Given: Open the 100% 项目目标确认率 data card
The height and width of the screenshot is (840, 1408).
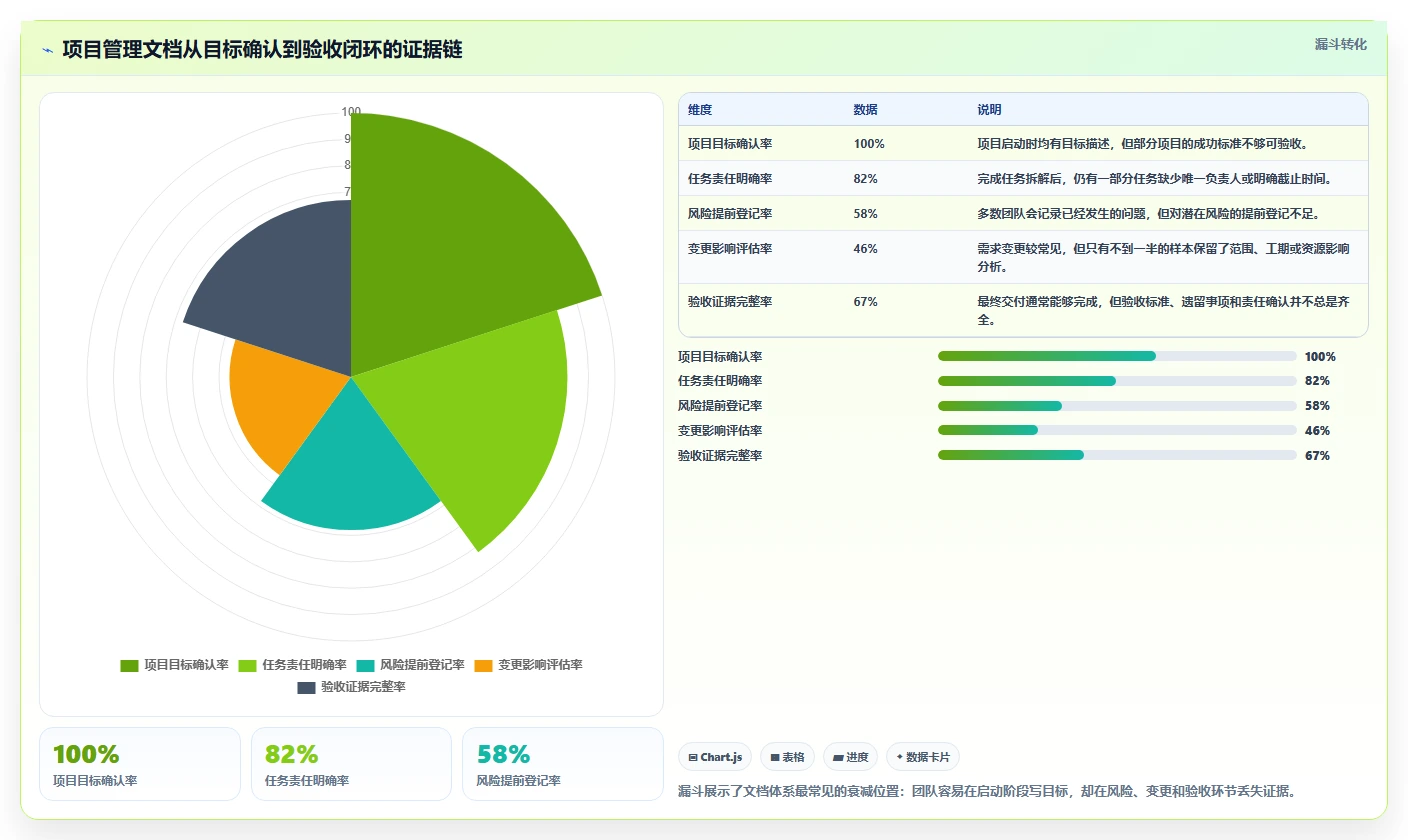Looking at the screenshot, I should [x=140, y=764].
